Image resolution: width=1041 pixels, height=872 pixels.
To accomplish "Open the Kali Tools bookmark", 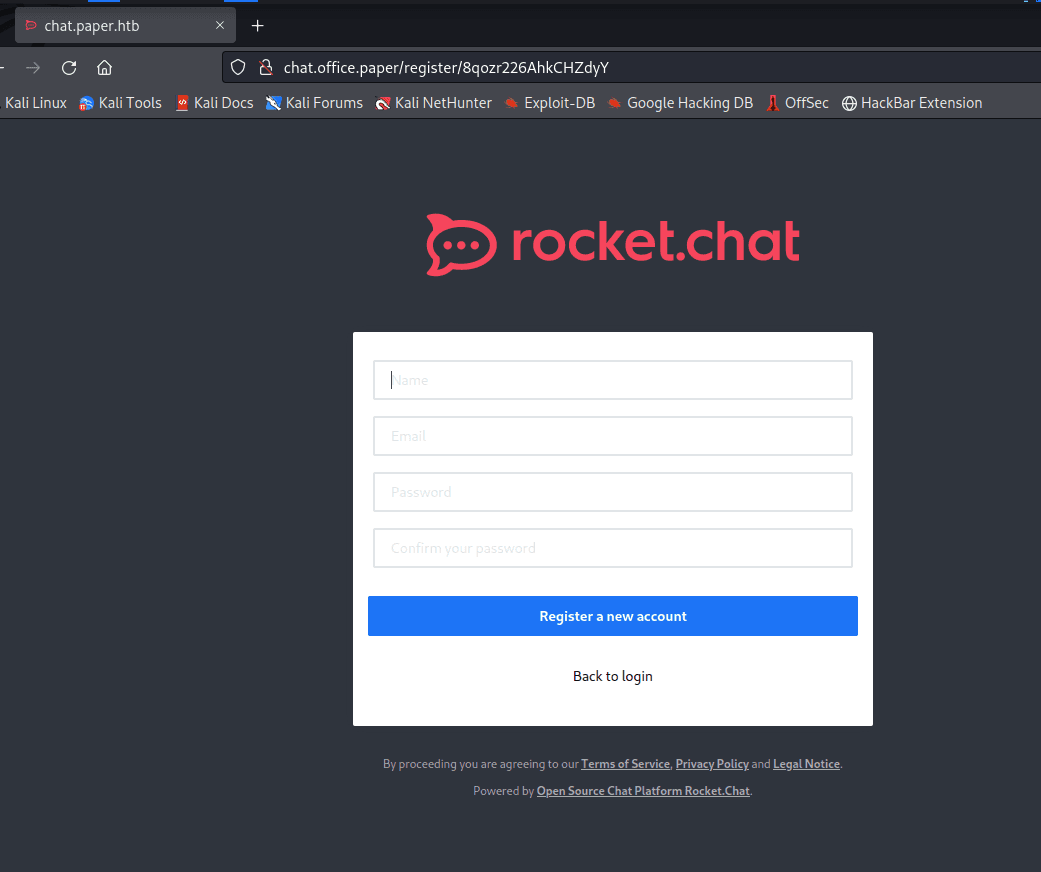I will pos(120,103).
